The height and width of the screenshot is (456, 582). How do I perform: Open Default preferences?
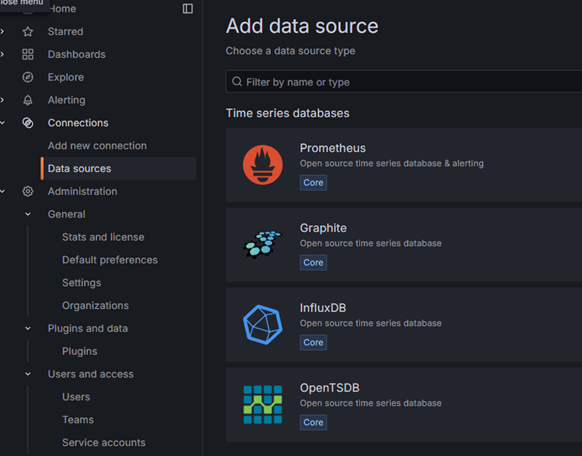[110, 260]
